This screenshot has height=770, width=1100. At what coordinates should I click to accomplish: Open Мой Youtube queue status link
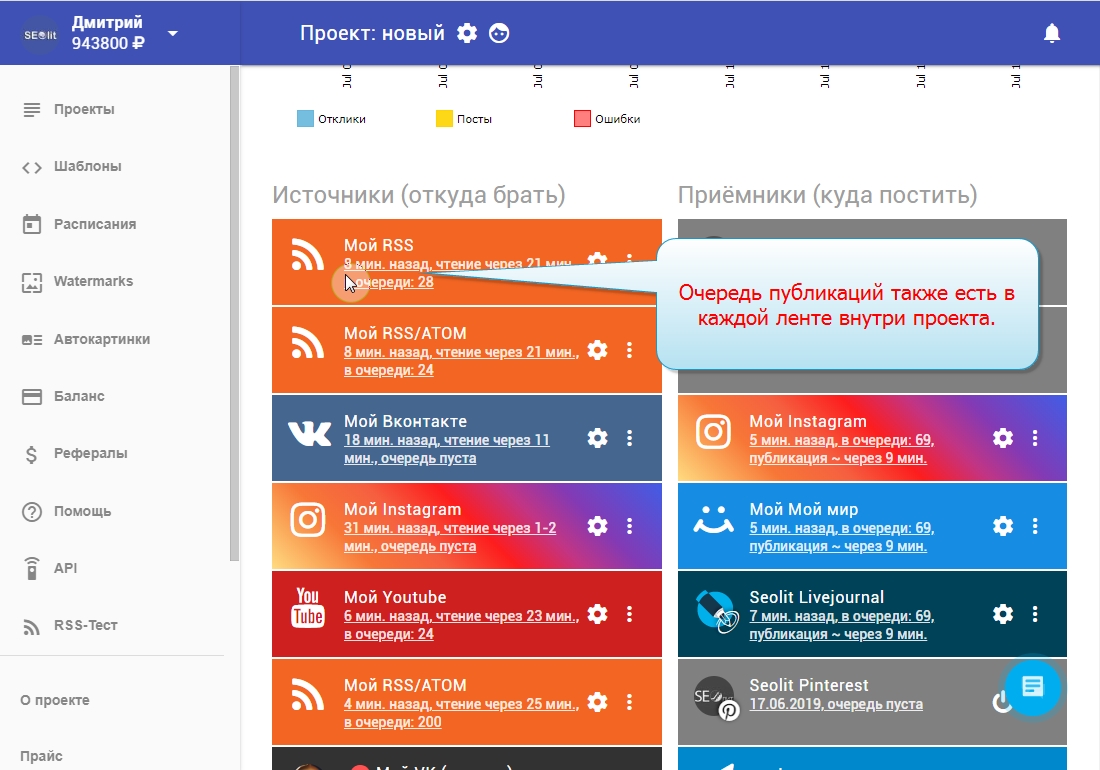pos(460,625)
